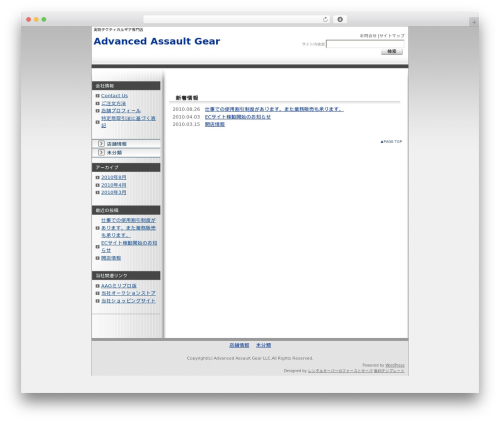Open Contact Us in sidebar
The height and width of the screenshot is (423, 500).
point(114,96)
